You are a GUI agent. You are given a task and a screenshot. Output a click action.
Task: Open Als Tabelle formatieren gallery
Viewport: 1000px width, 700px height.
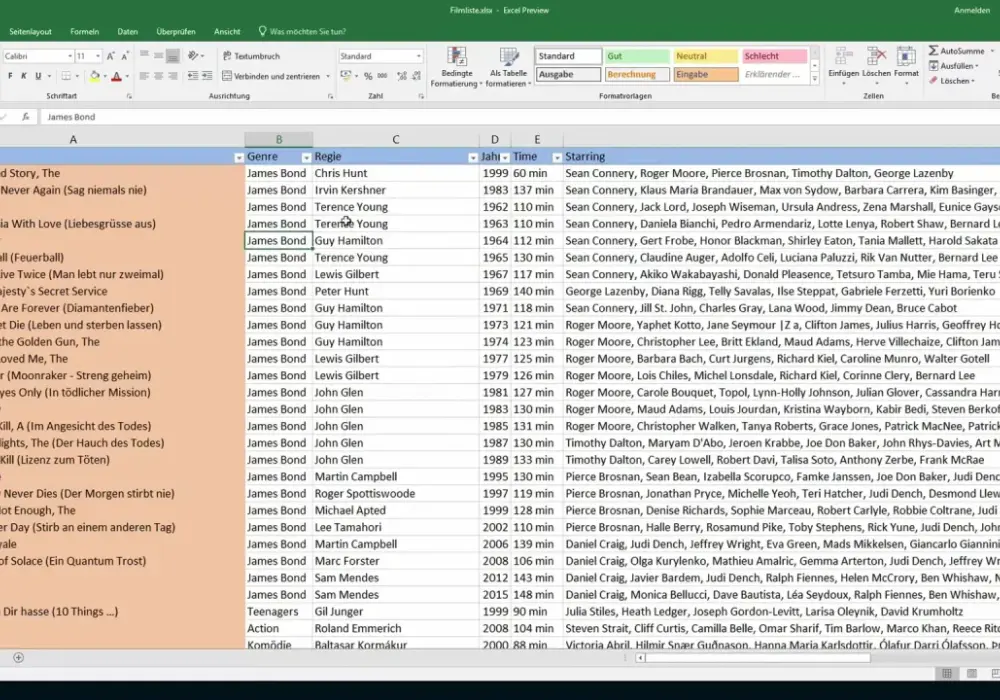point(508,67)
